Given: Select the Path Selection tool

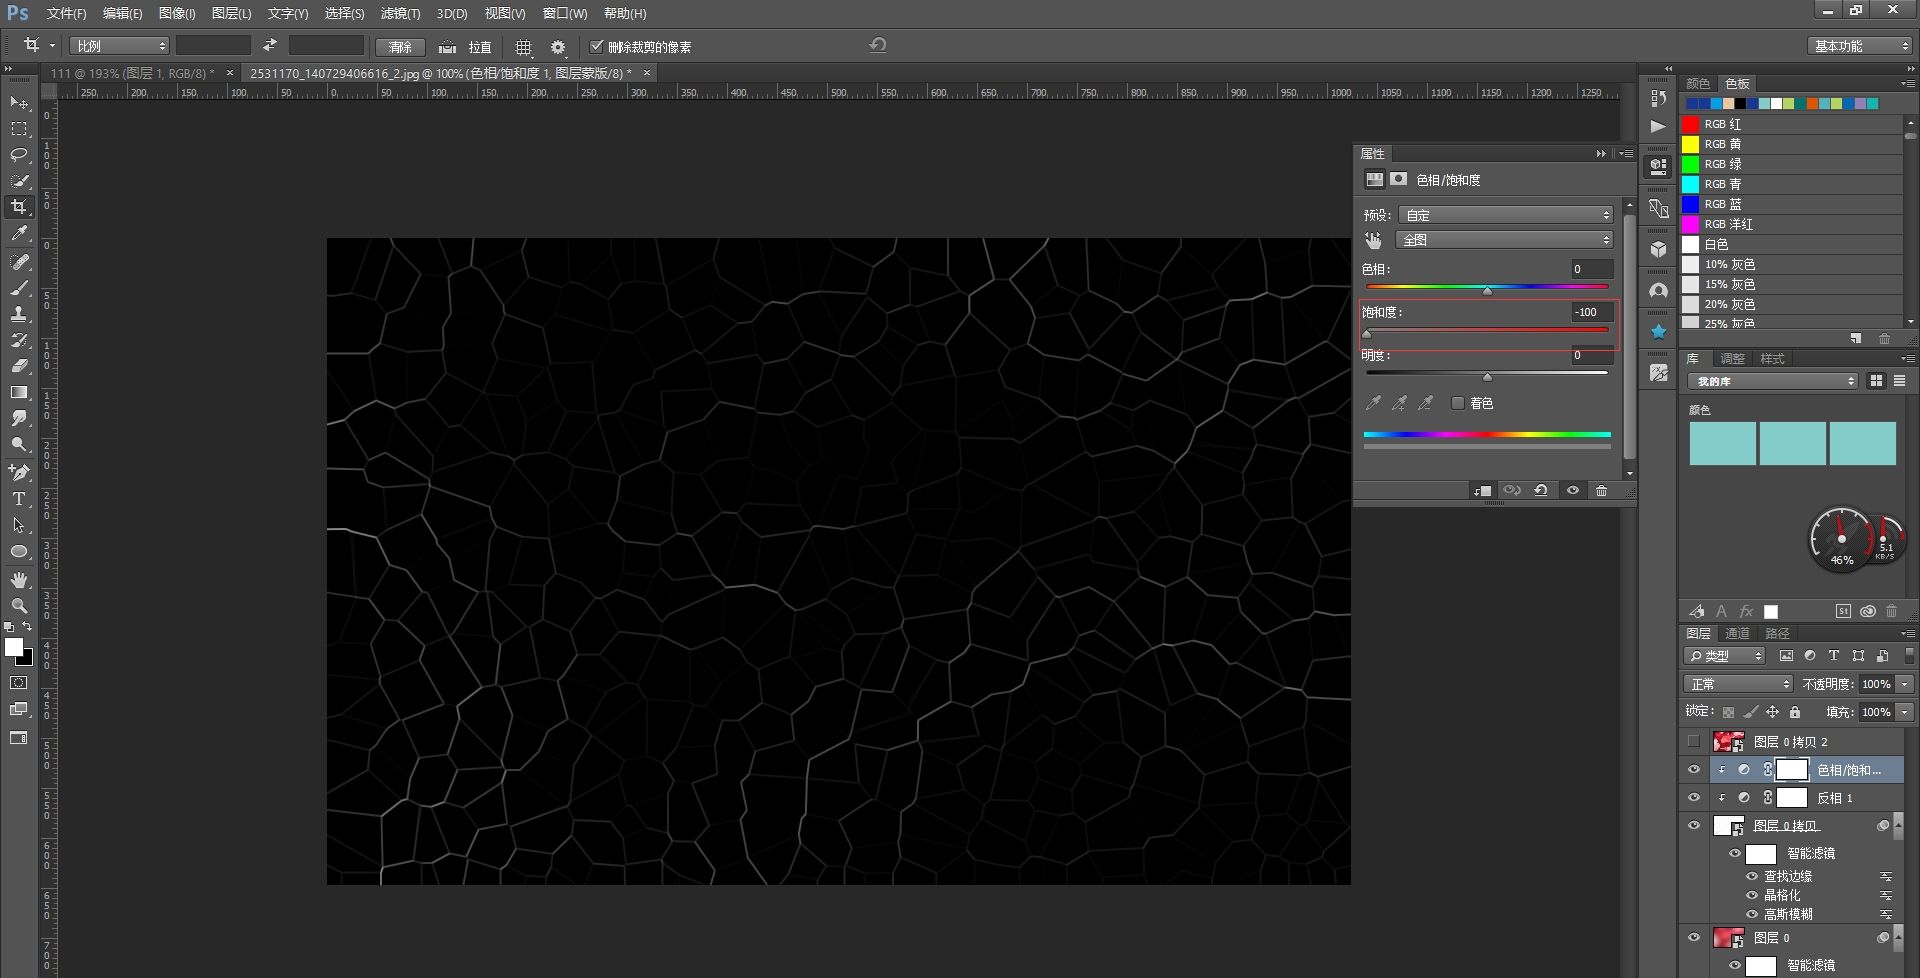Looking at the screenshot, I should click(19, 525).
